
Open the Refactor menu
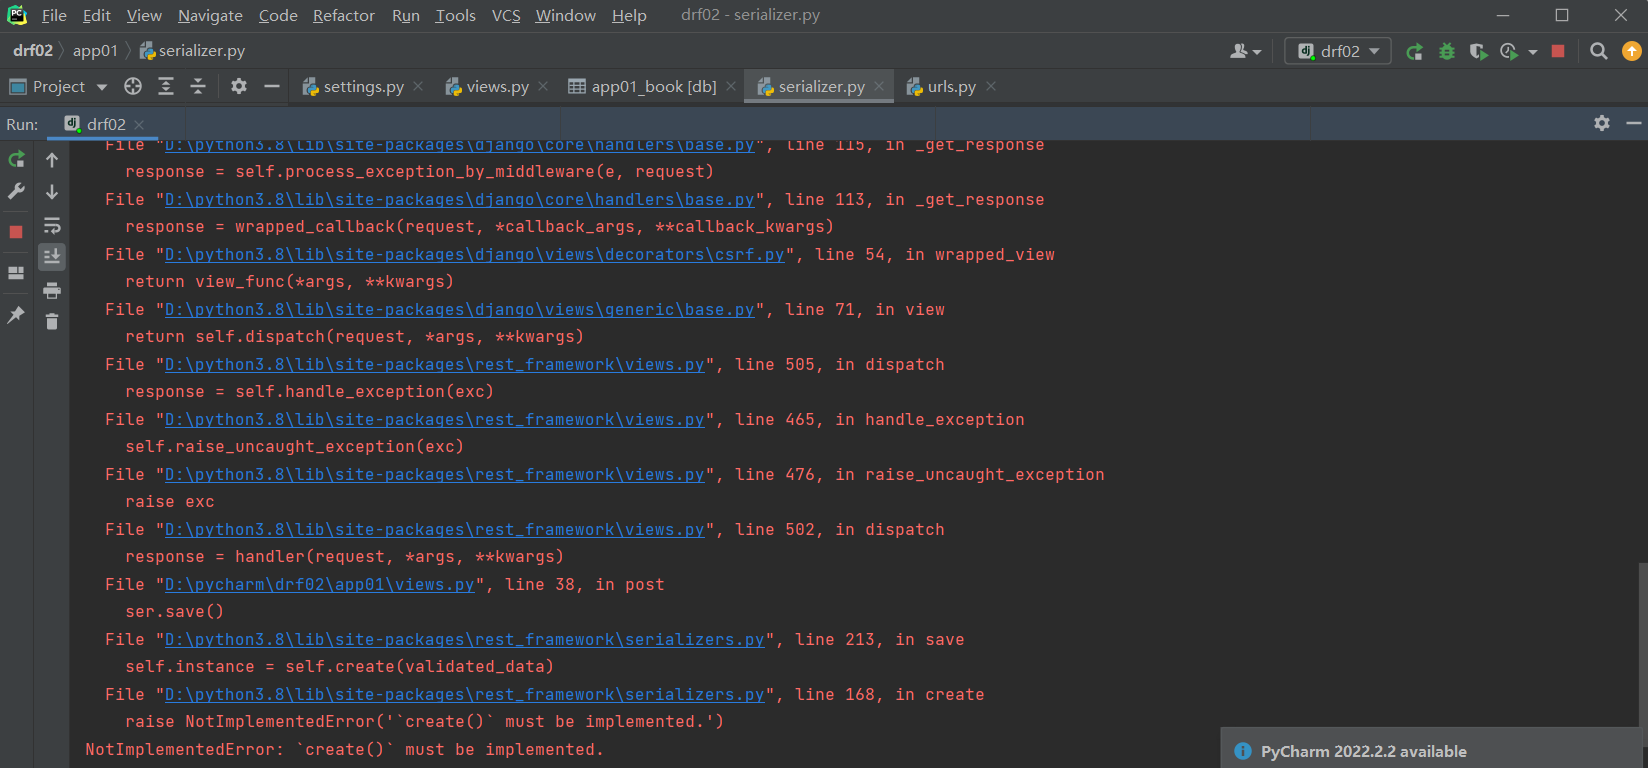click(x=344, y=16)
